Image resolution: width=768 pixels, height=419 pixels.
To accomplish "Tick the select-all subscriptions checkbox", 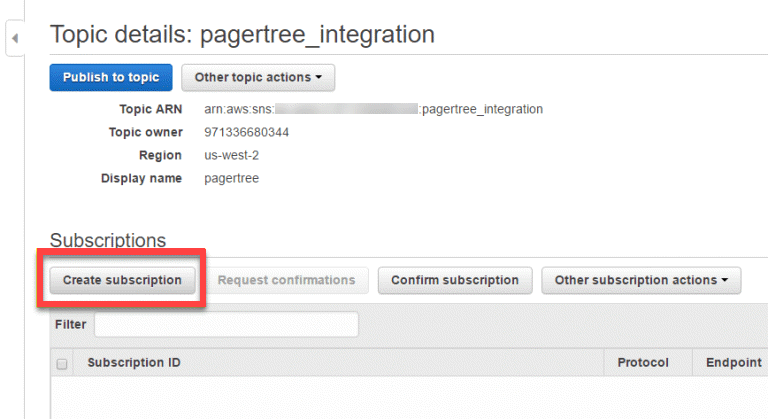I will click(63, 364).
